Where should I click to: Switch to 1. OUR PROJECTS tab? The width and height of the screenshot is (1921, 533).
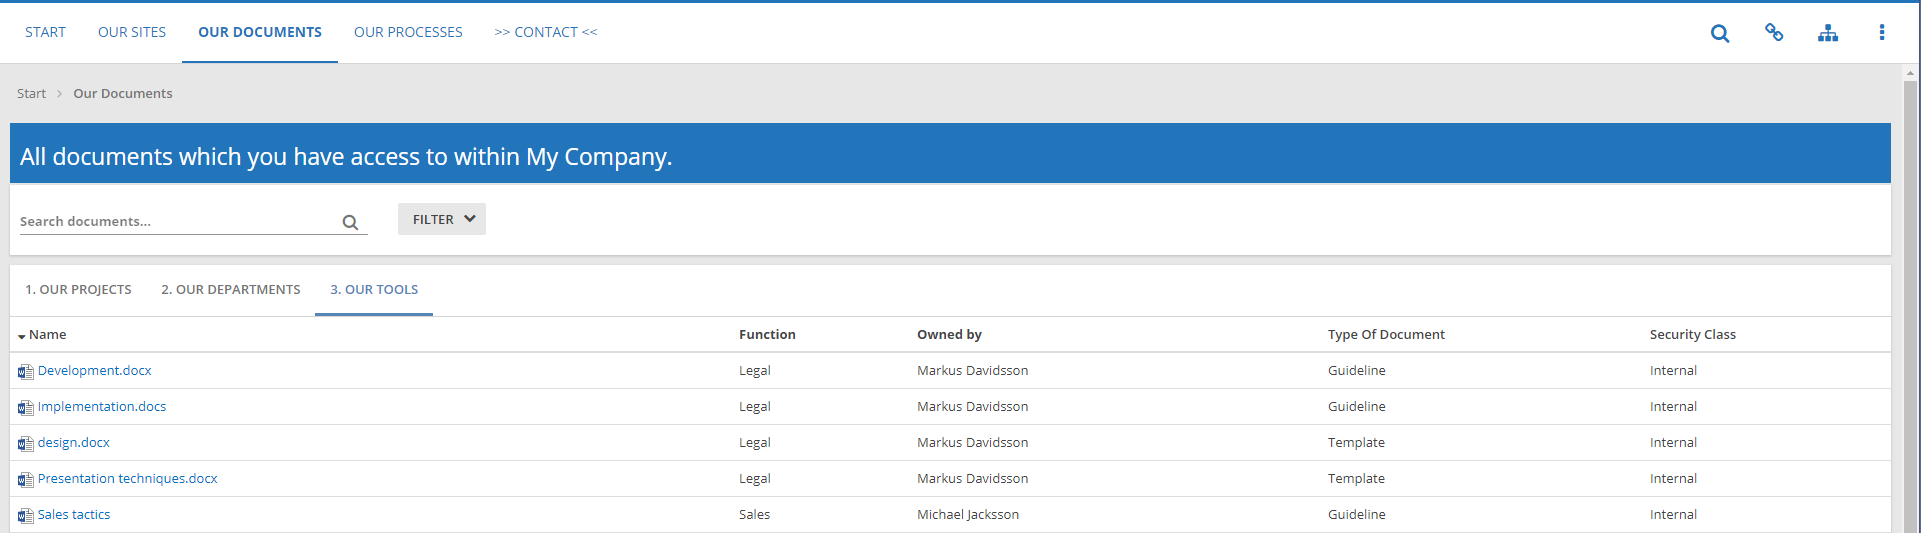[78, 289]
